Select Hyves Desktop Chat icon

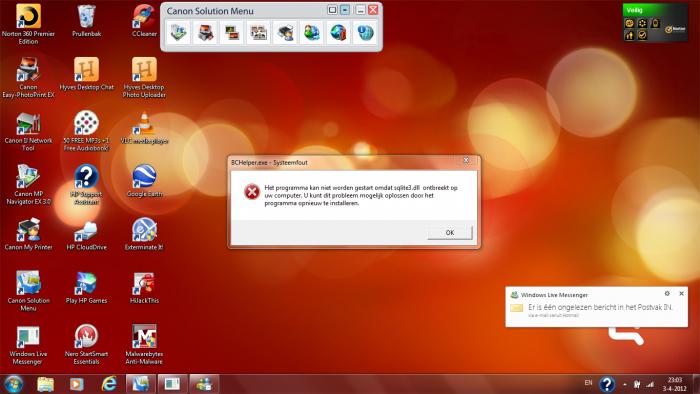86,74
